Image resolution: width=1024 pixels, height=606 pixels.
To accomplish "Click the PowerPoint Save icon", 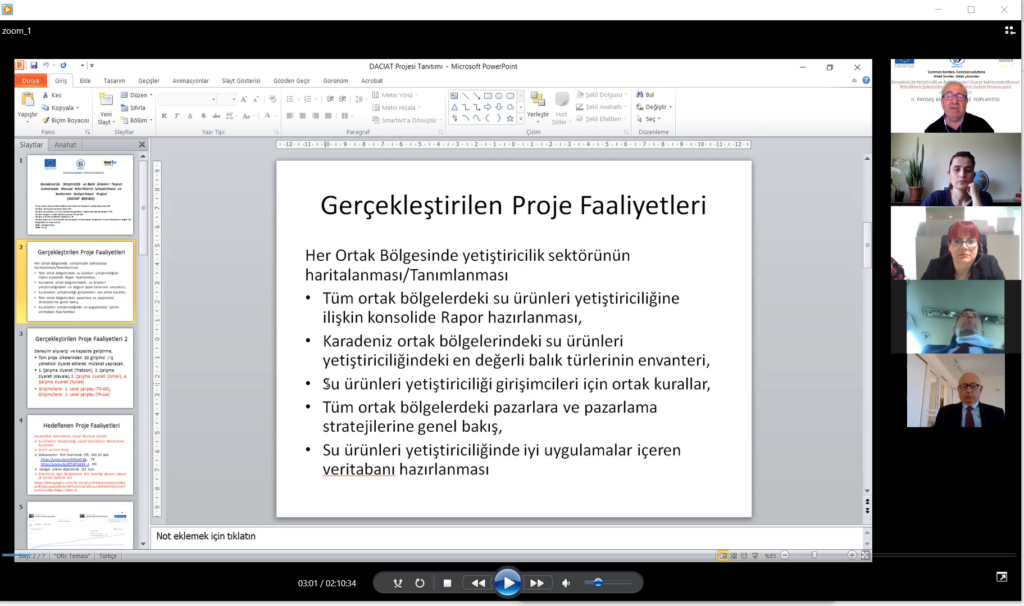I will tap(33, 66).
